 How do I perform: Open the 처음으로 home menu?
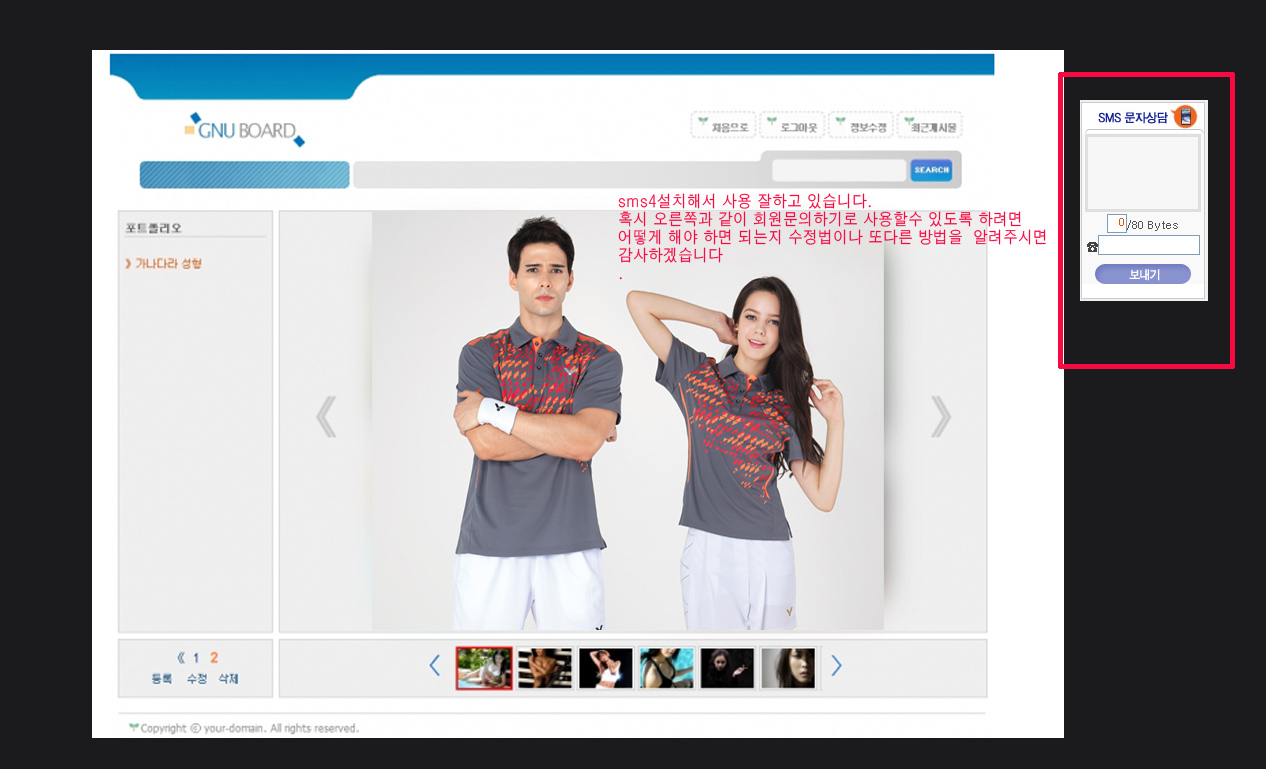click(723, 126)
